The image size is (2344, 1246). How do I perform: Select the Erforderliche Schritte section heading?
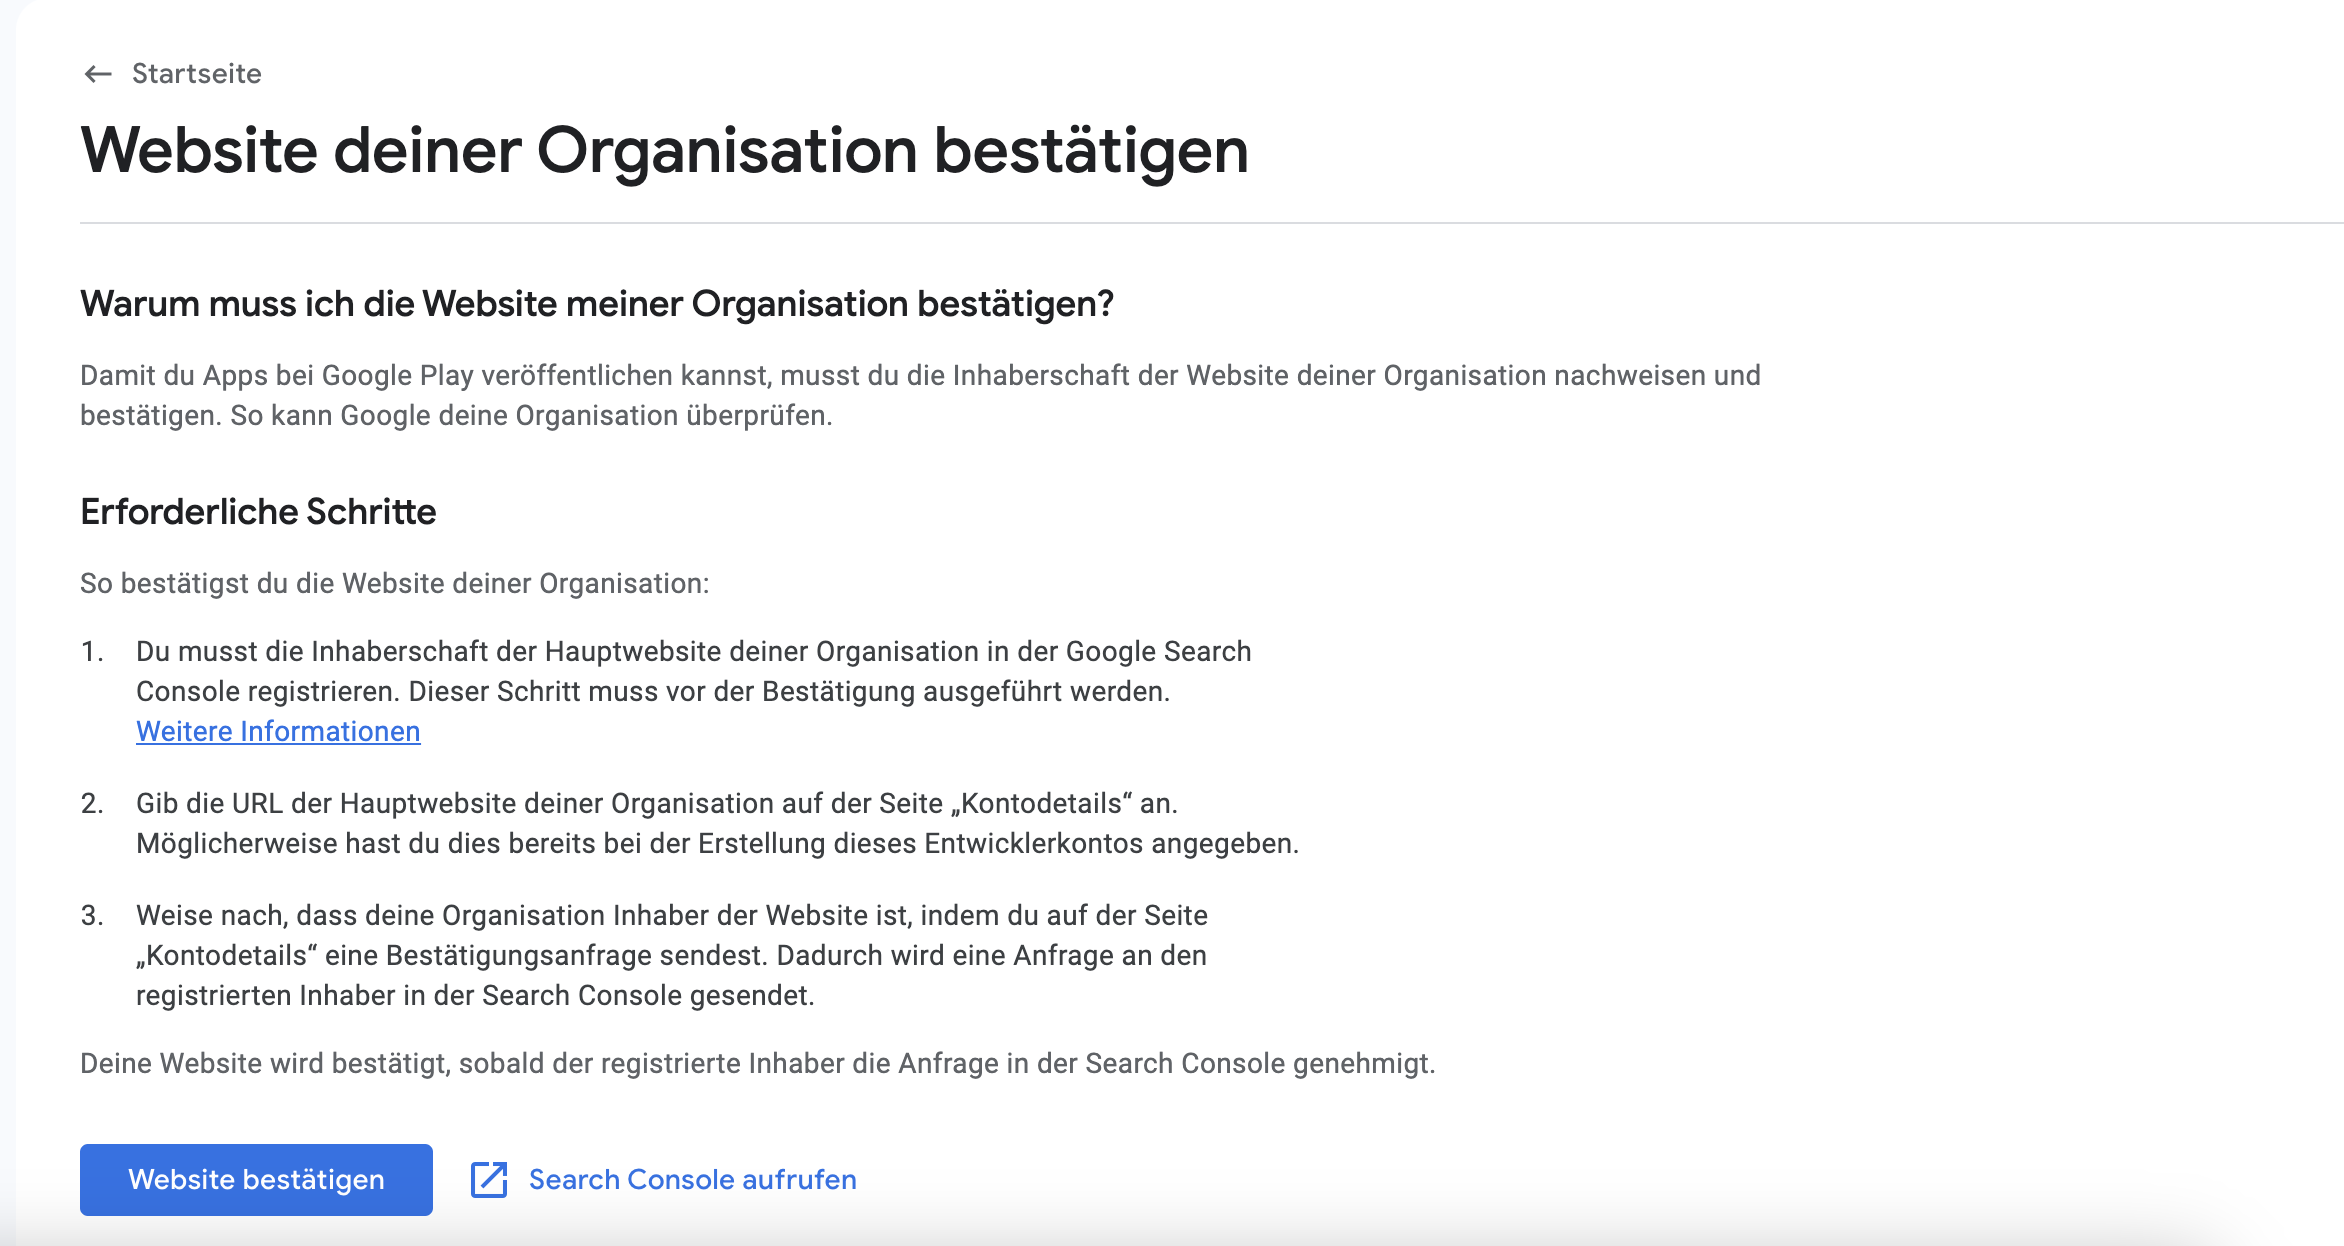point(258,512)
